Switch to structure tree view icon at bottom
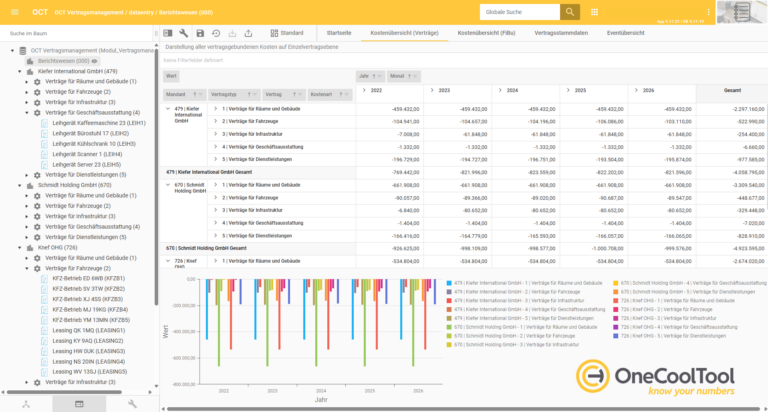This screenshot has width=768, height=412. tap(26, 404)
